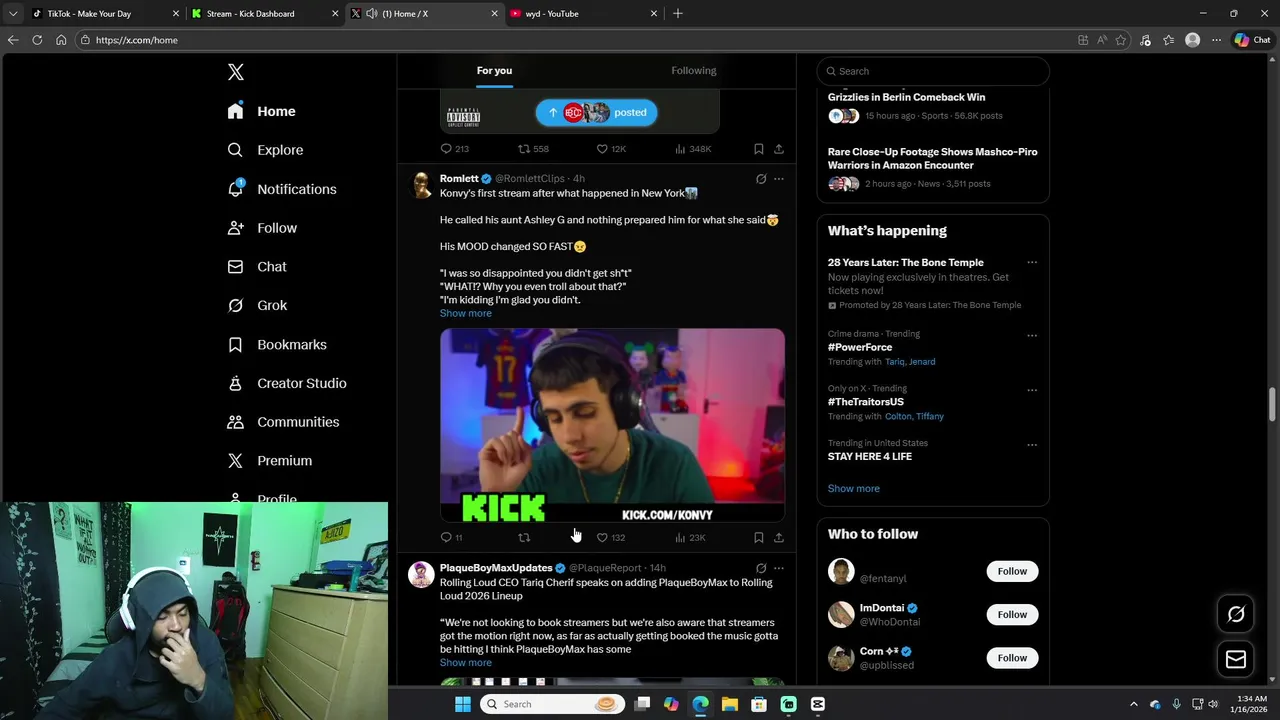
Task: View analytics showing 23K views on Romlett post
Action: [690, 537]
